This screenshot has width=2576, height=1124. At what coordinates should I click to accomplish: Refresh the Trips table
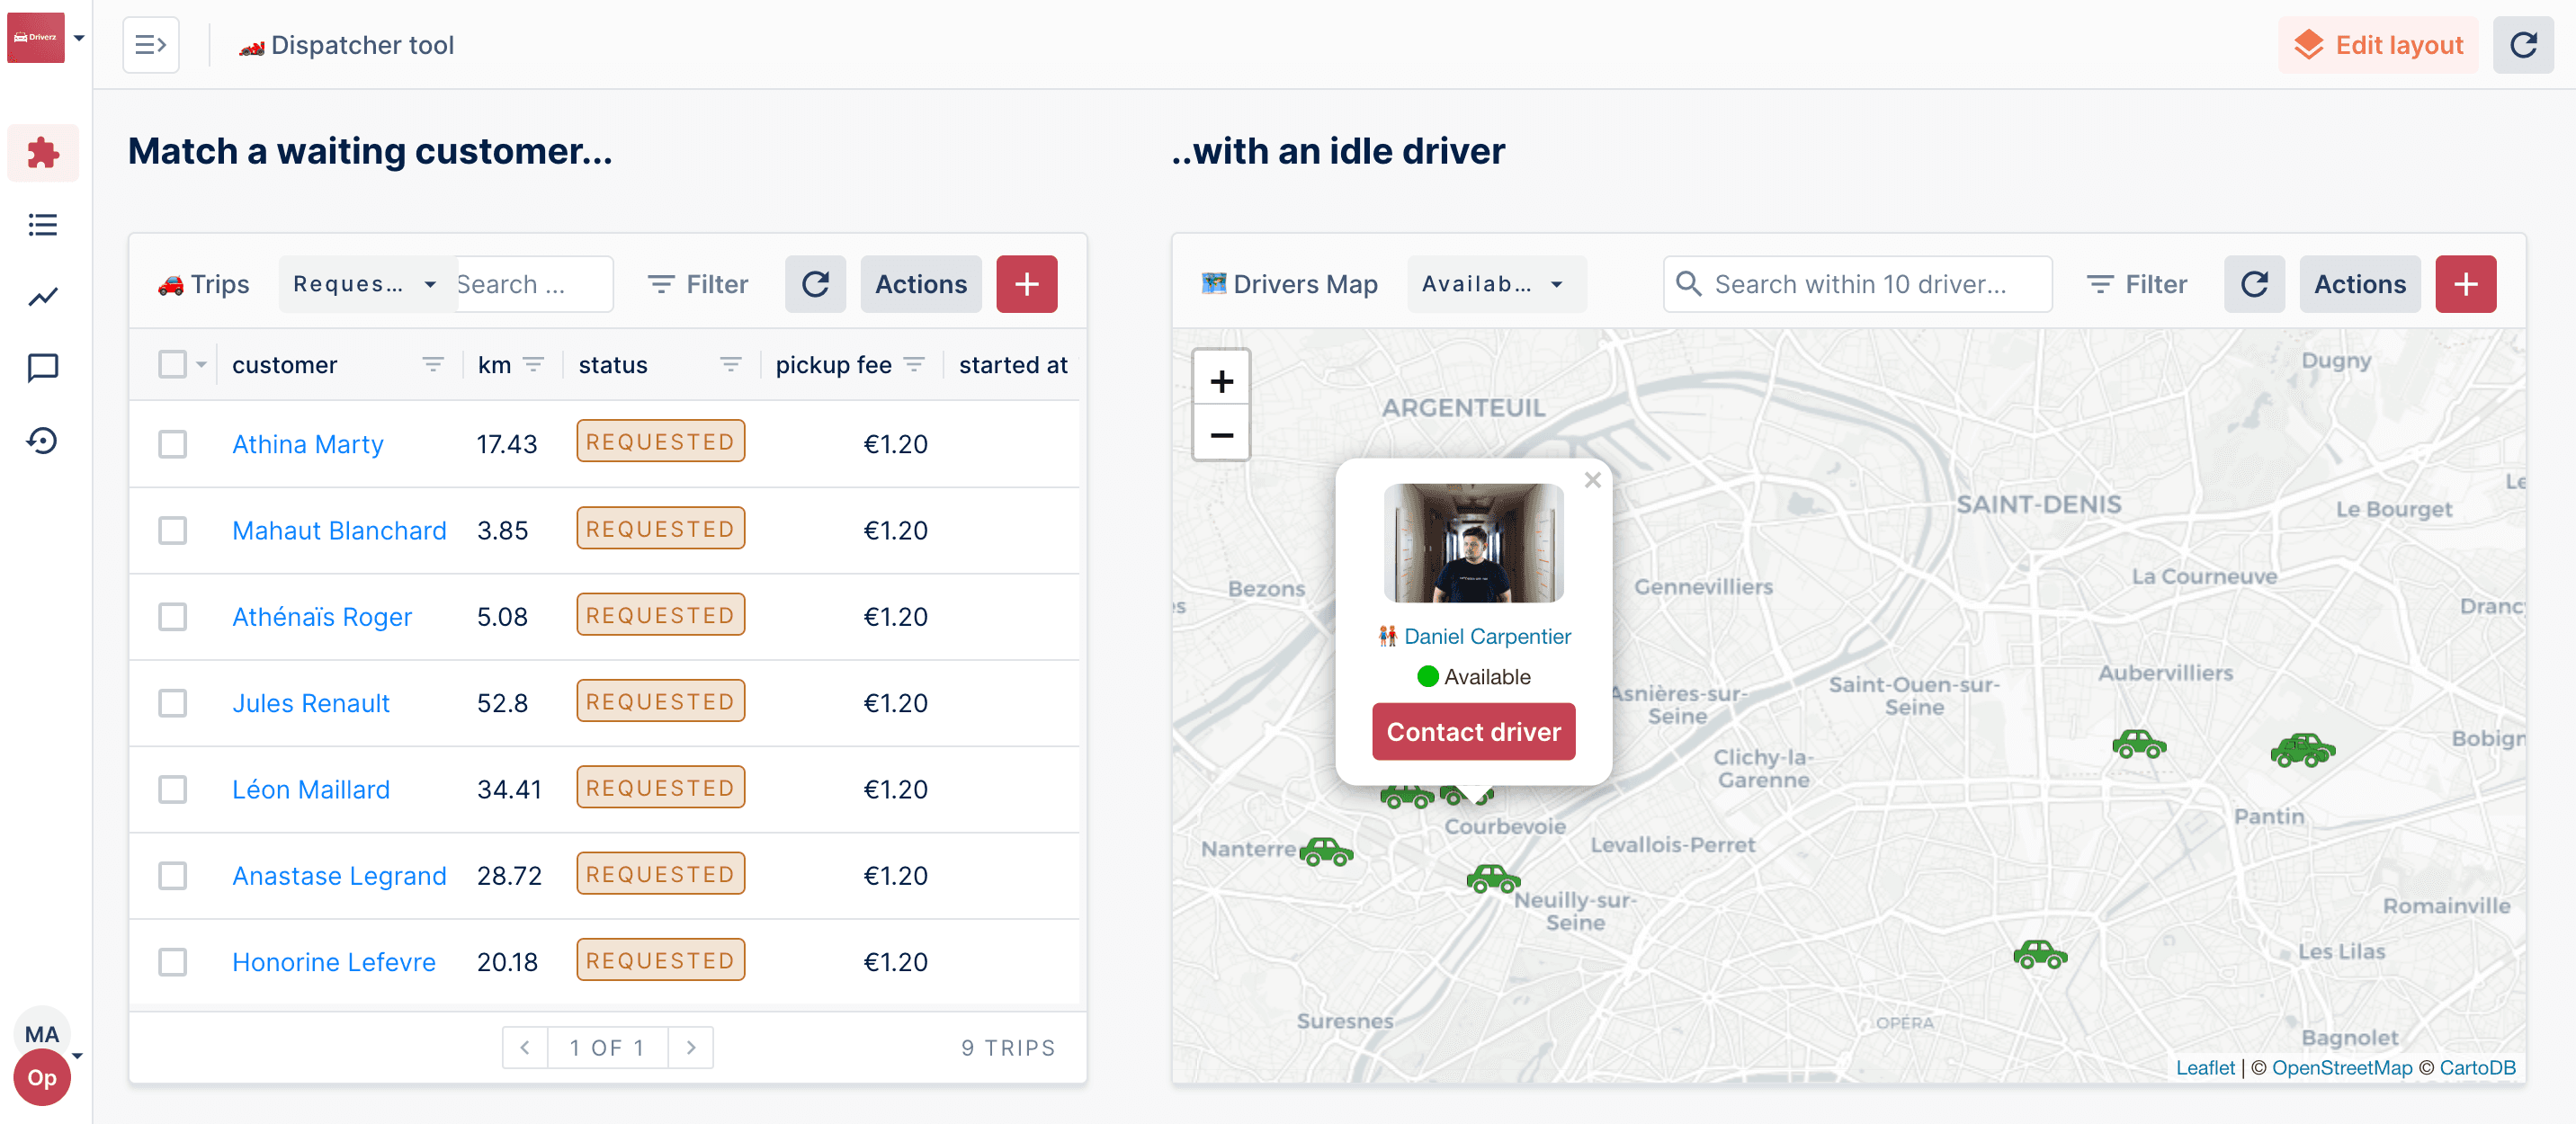click(815, 284)
